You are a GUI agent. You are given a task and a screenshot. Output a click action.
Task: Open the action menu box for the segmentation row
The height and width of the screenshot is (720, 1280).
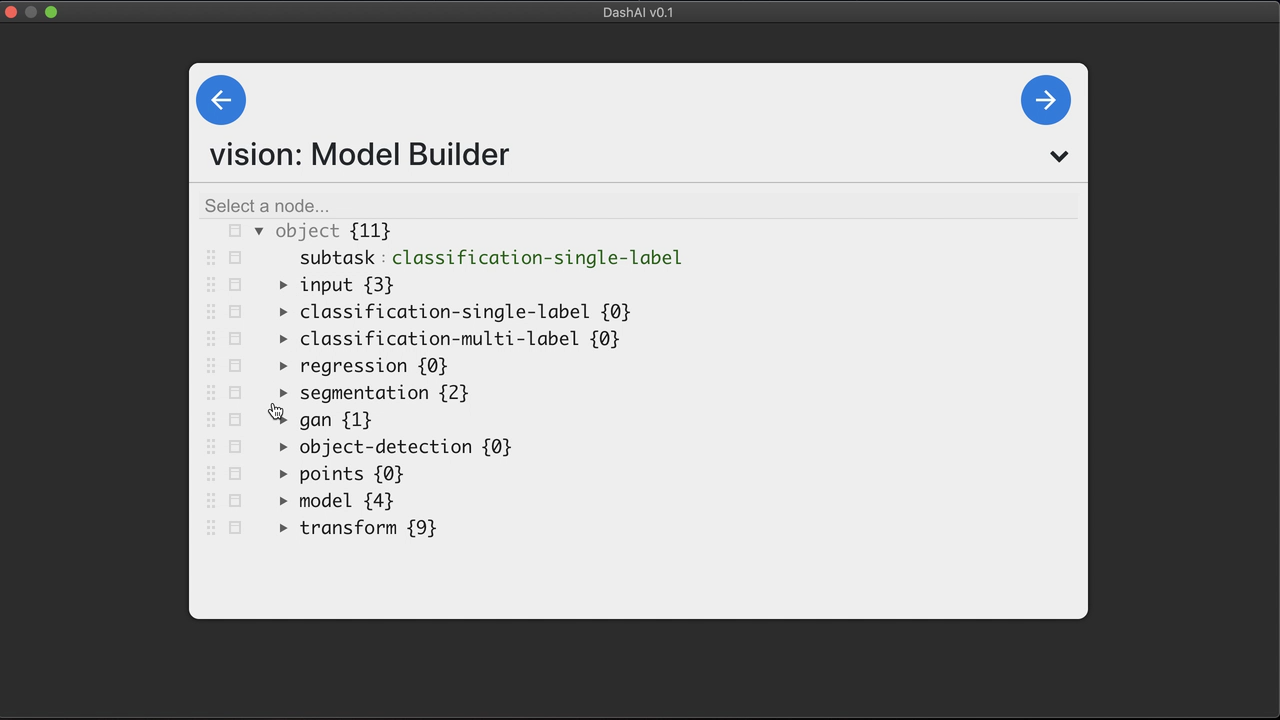(x=235, y=393)
